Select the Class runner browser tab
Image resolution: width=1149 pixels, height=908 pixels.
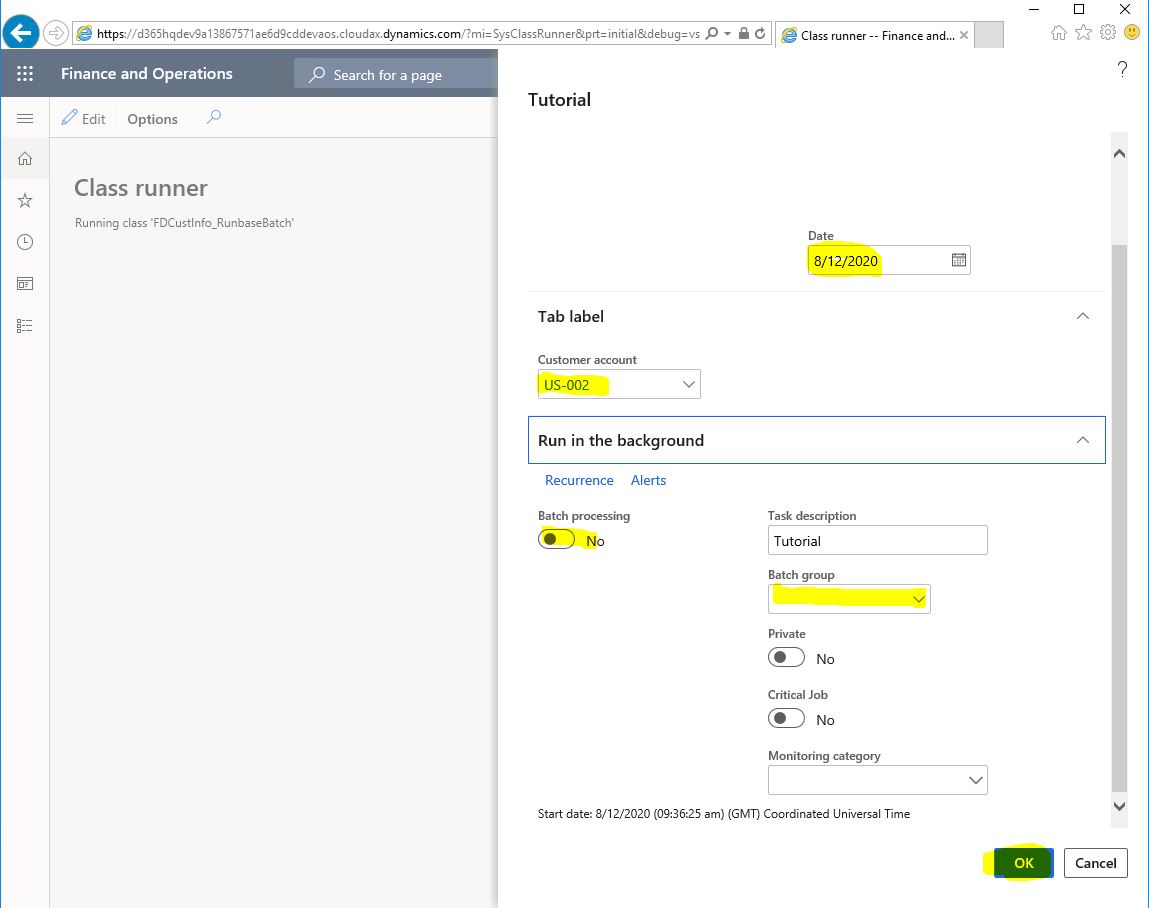876,35
